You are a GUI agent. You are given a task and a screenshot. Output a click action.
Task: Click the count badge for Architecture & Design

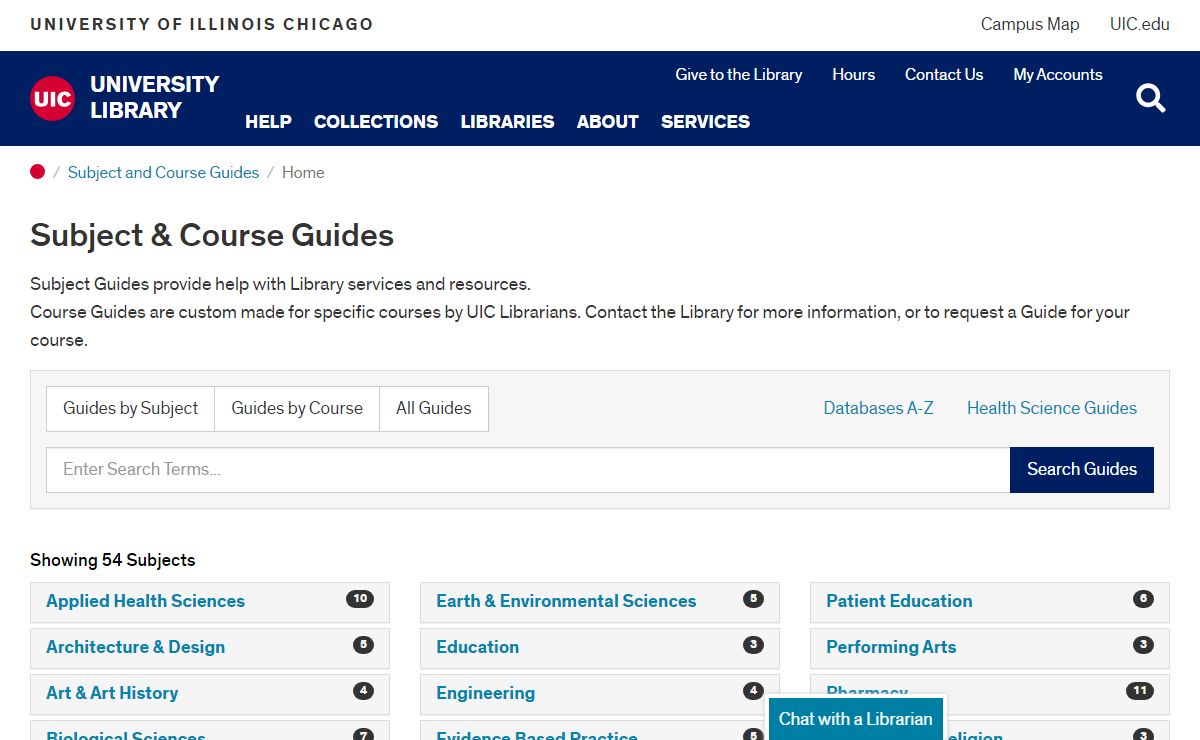click(363, 645)
